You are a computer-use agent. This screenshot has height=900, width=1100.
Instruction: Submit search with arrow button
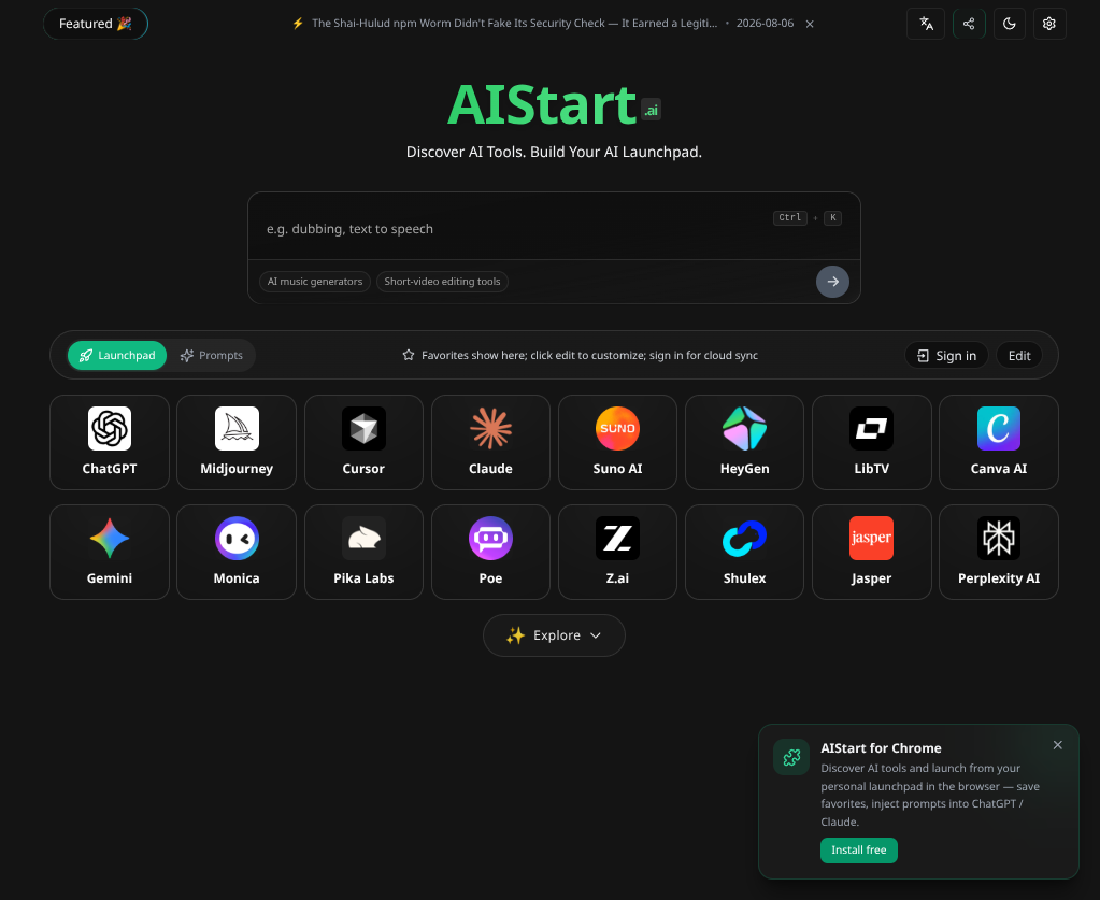[832, 281]
